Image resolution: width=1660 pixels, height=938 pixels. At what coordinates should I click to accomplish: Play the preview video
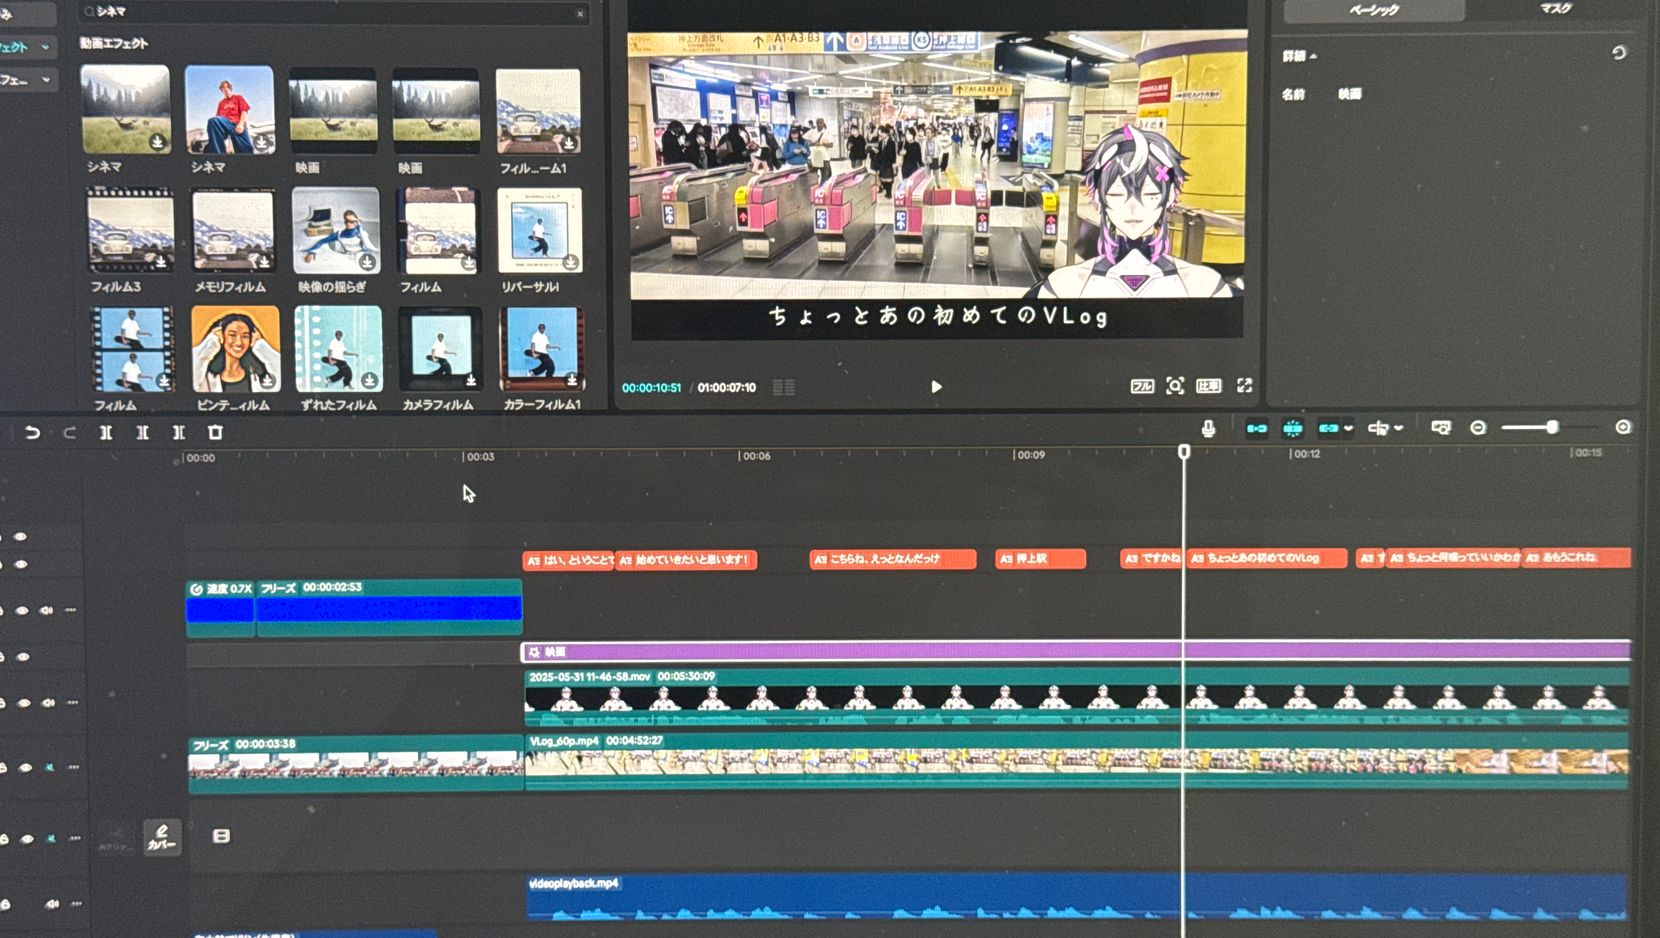click(x=936, y=386)
